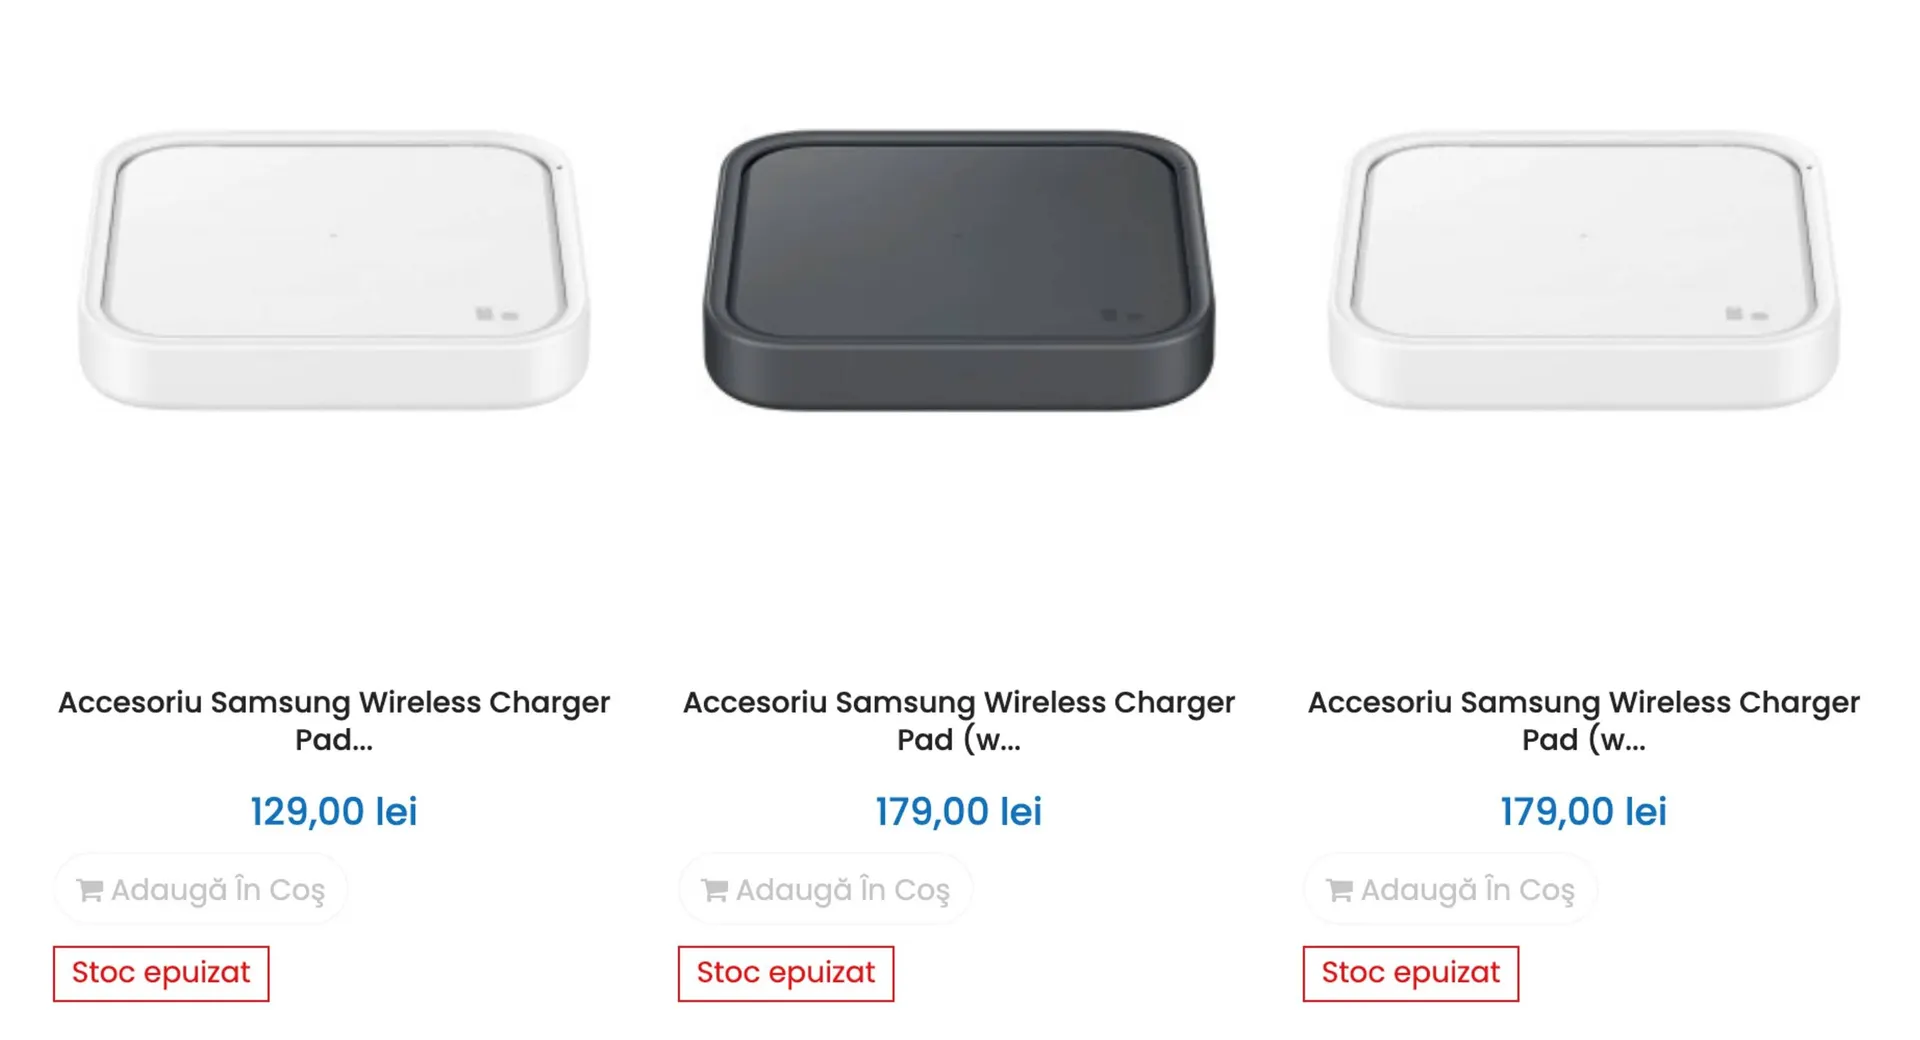Click 'Stoc epuizat' badge under the black charger
This screenshot has height=1040, width=1920.
(x=786, y=973)
